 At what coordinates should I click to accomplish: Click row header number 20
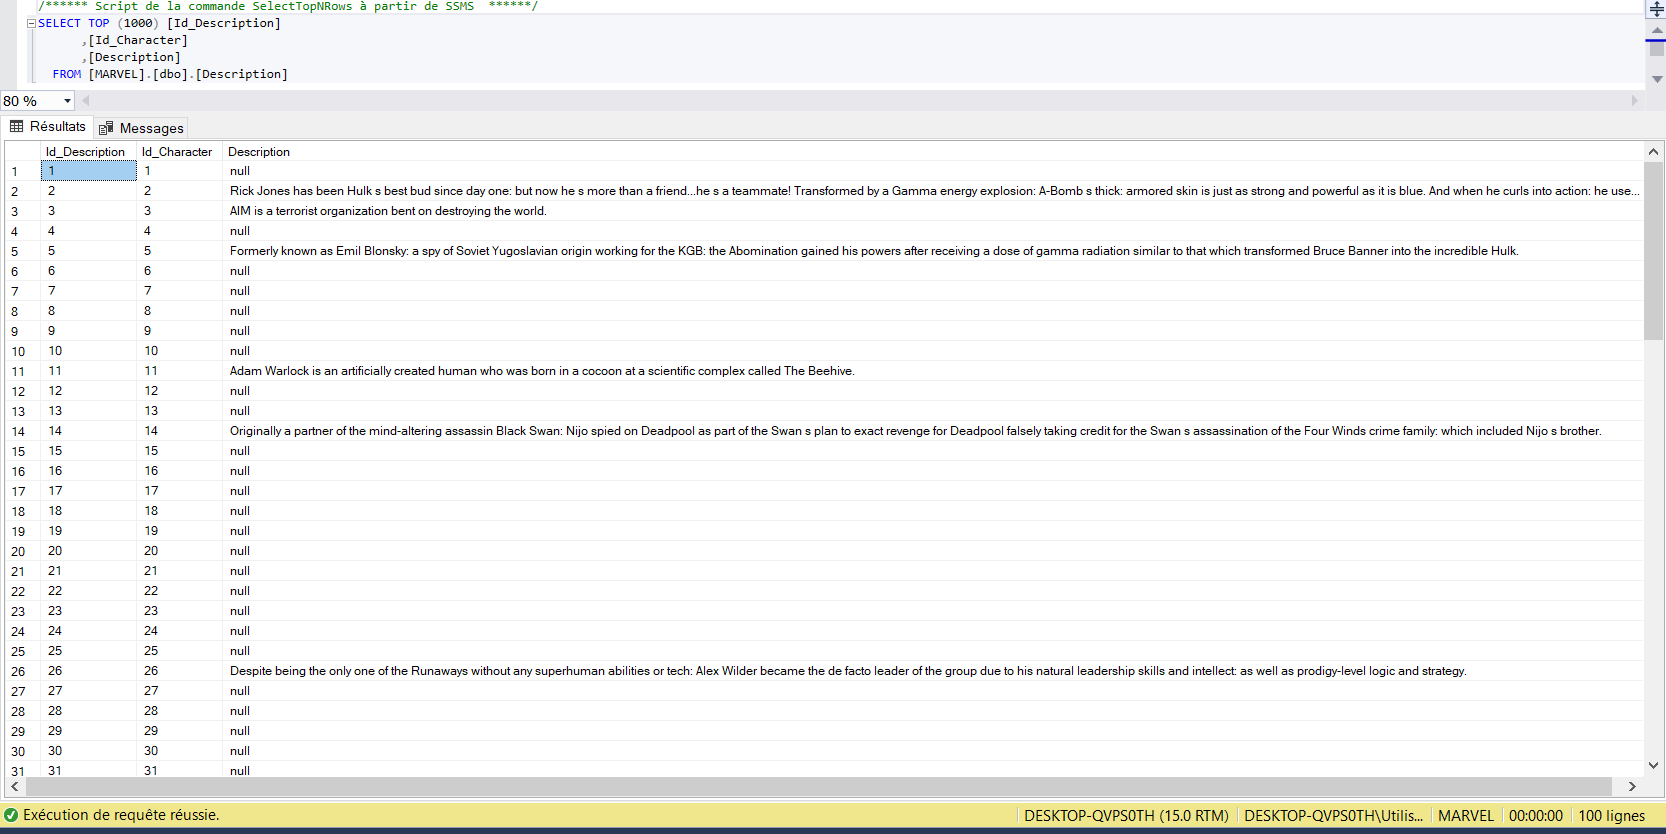[x=21, y=551]
